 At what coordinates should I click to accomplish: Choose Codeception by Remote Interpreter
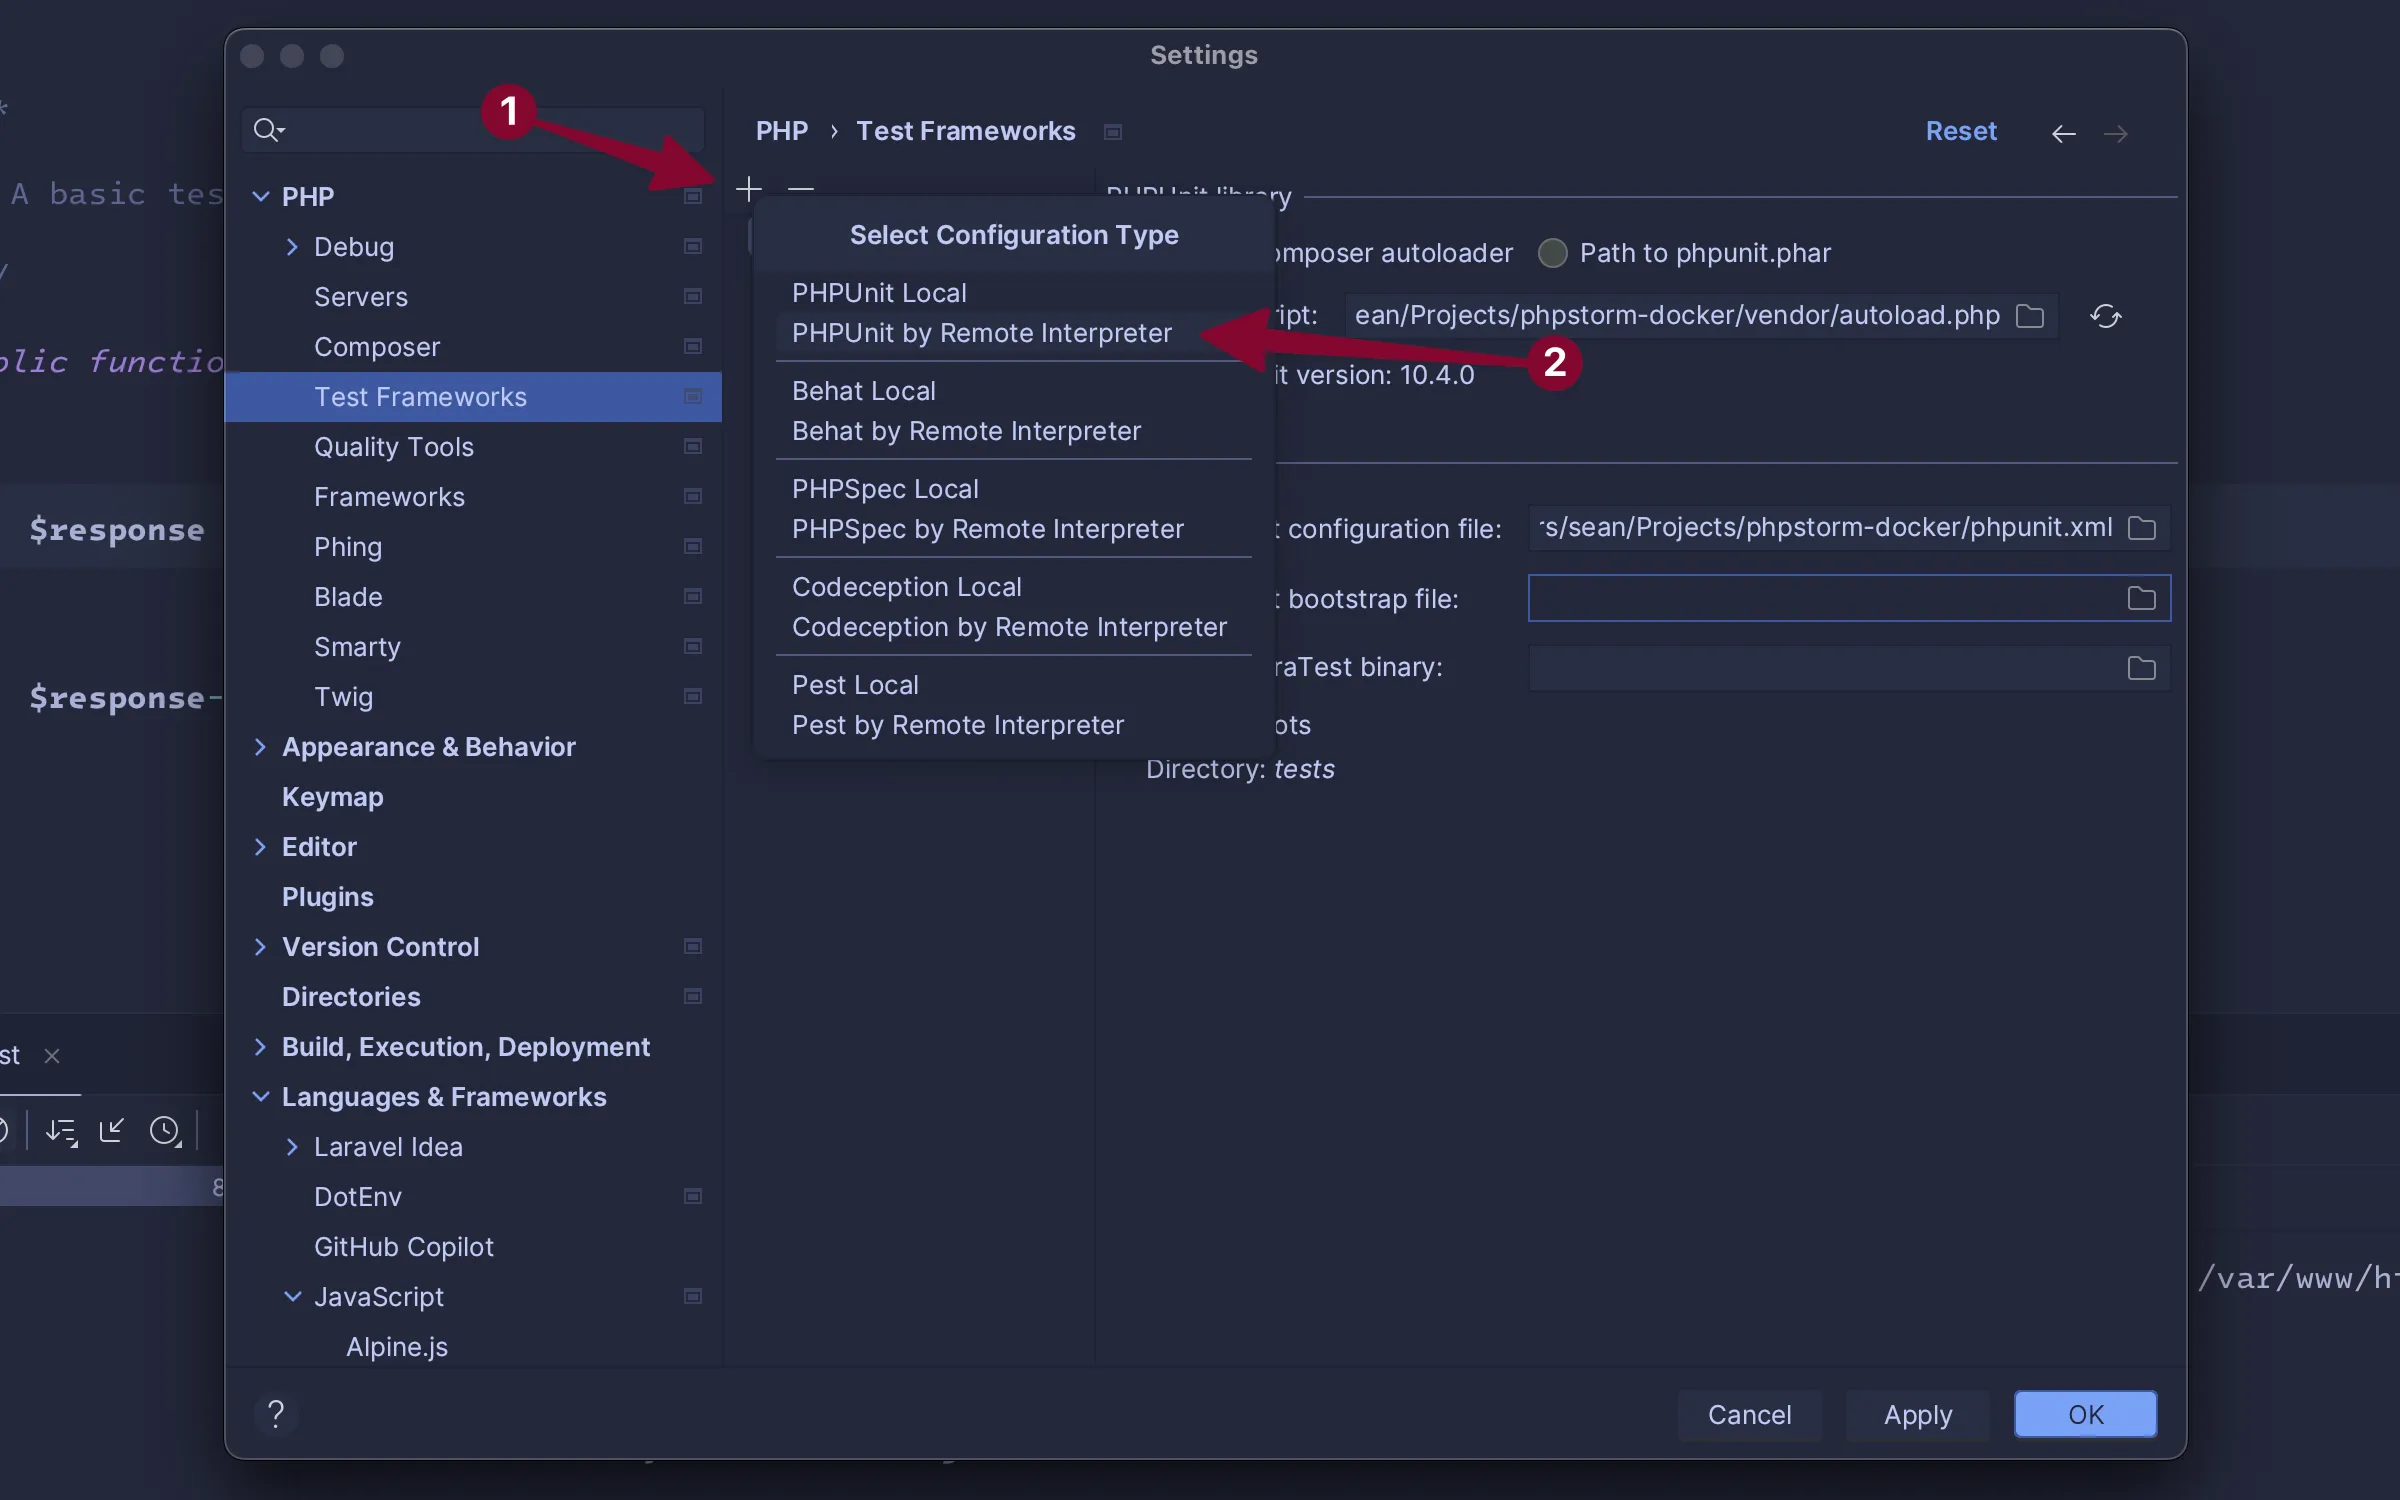(1013, 627)
